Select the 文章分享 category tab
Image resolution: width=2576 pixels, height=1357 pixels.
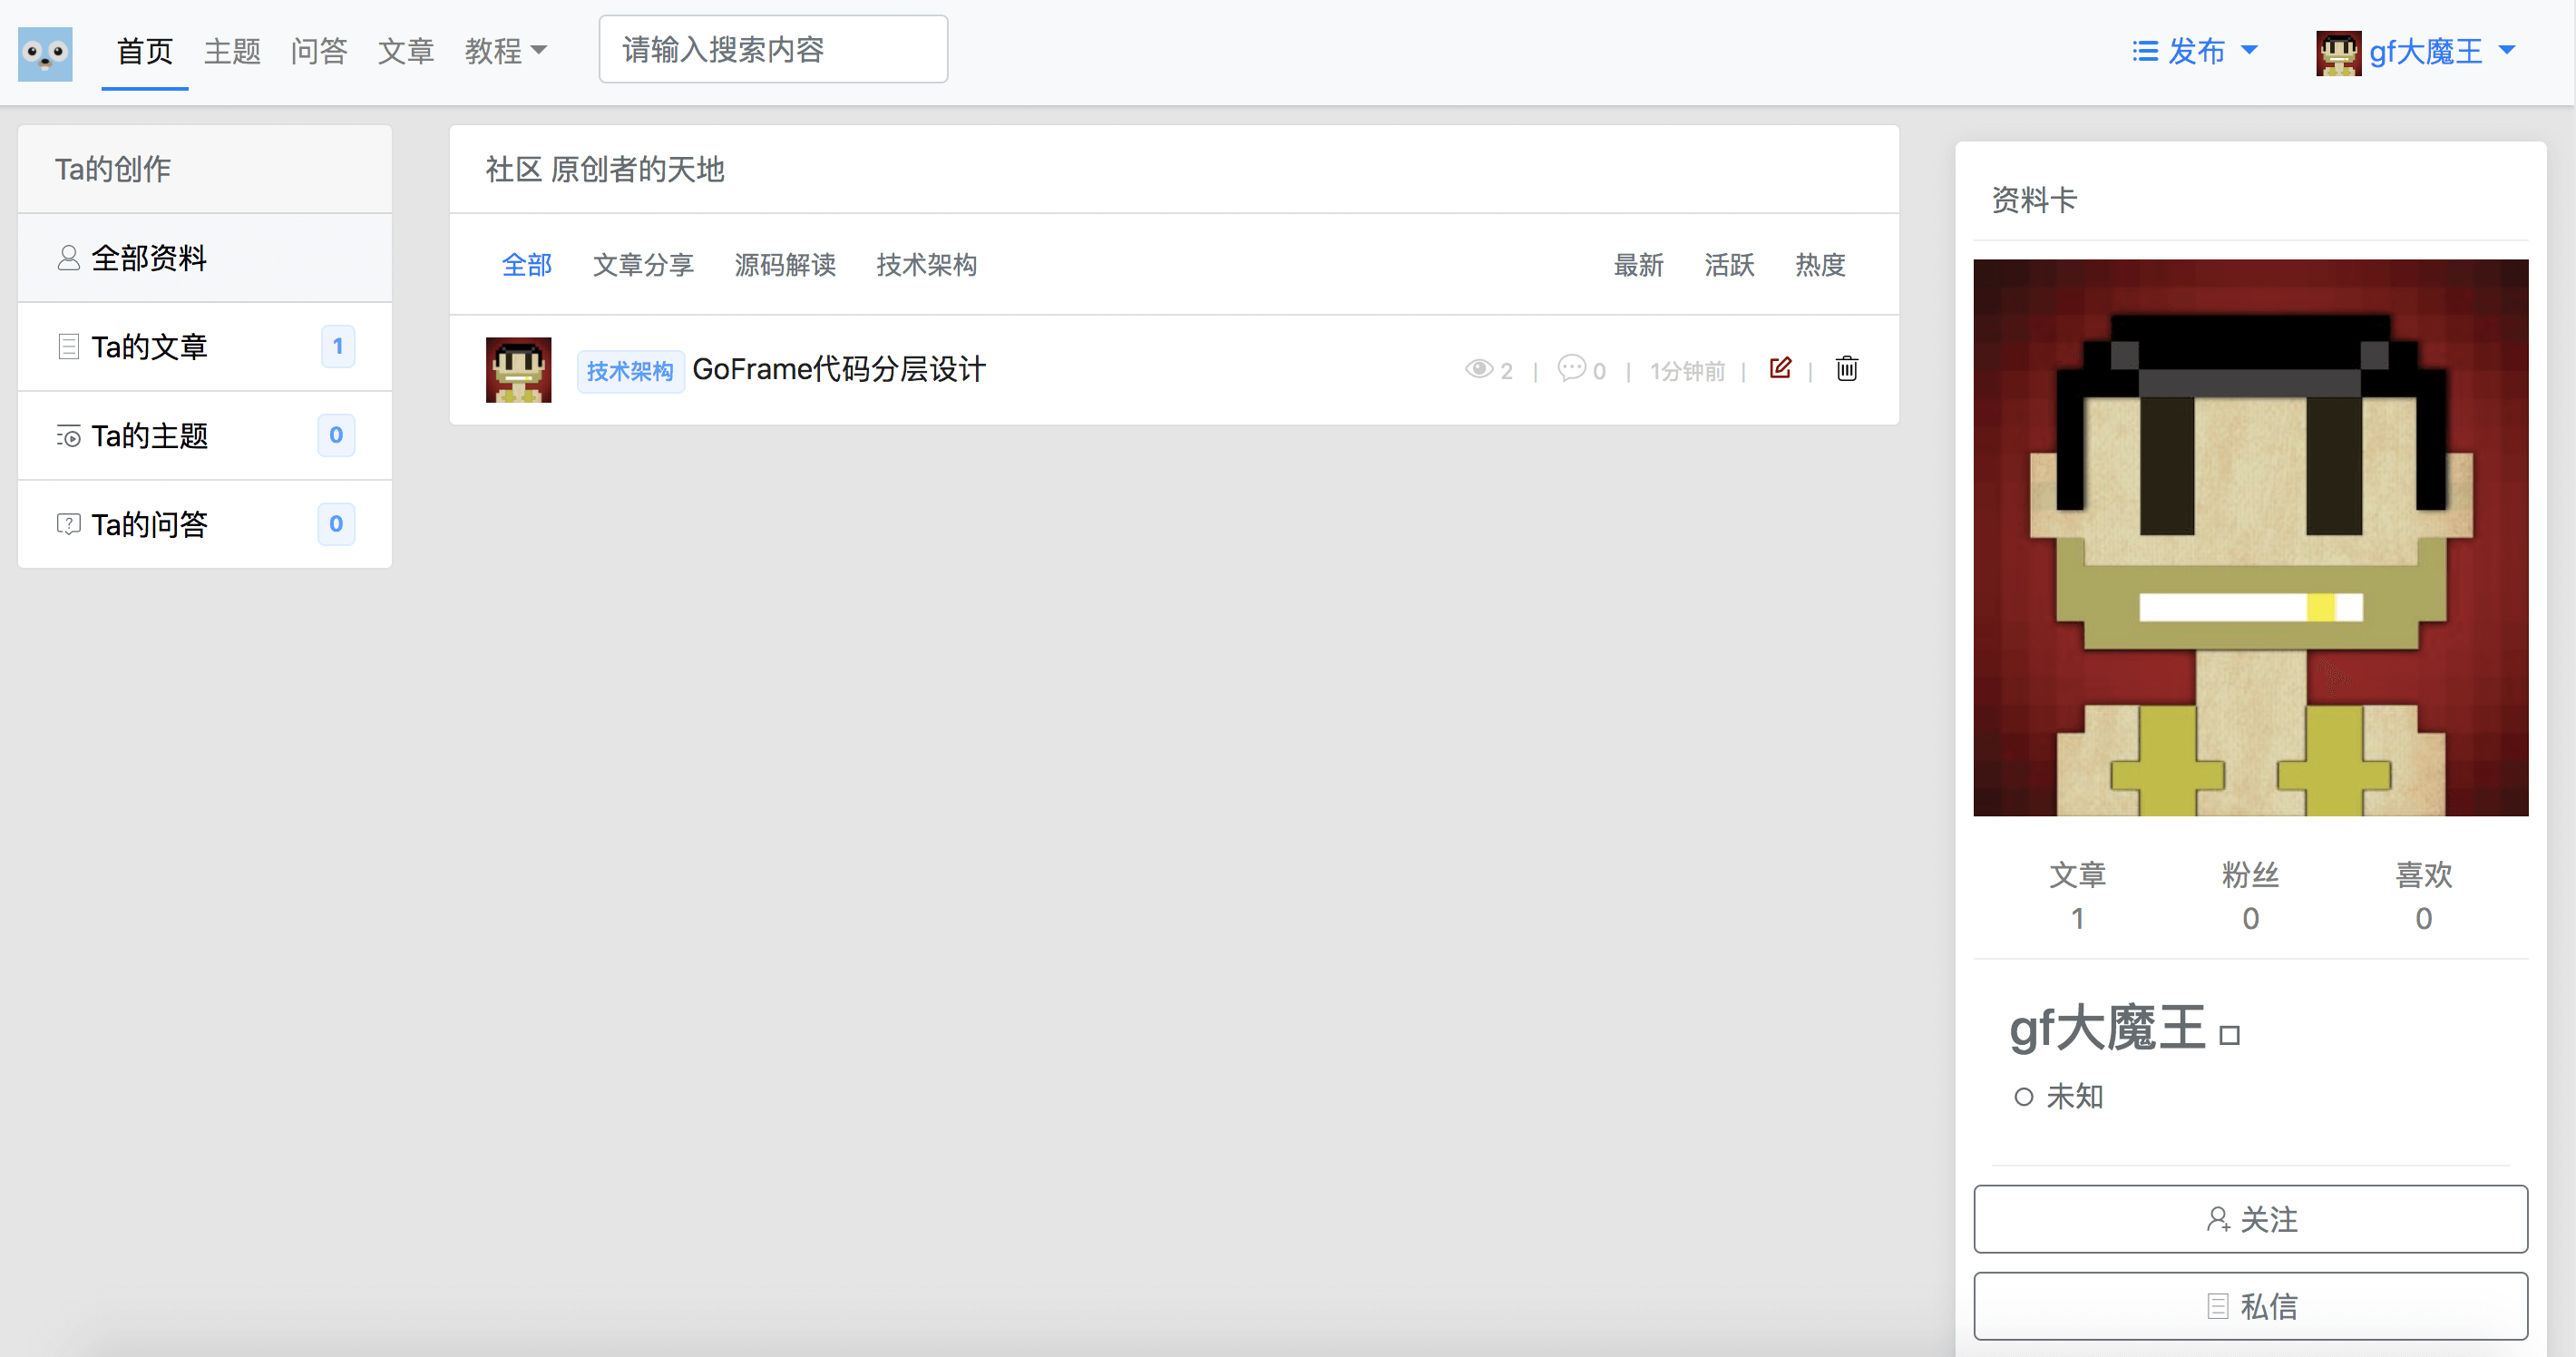coord(643,265)
